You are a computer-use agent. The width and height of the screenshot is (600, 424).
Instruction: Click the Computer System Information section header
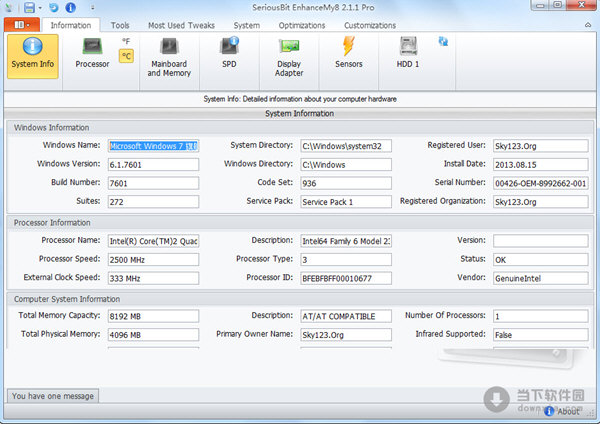pyautogui.click(x=300, y=299)
